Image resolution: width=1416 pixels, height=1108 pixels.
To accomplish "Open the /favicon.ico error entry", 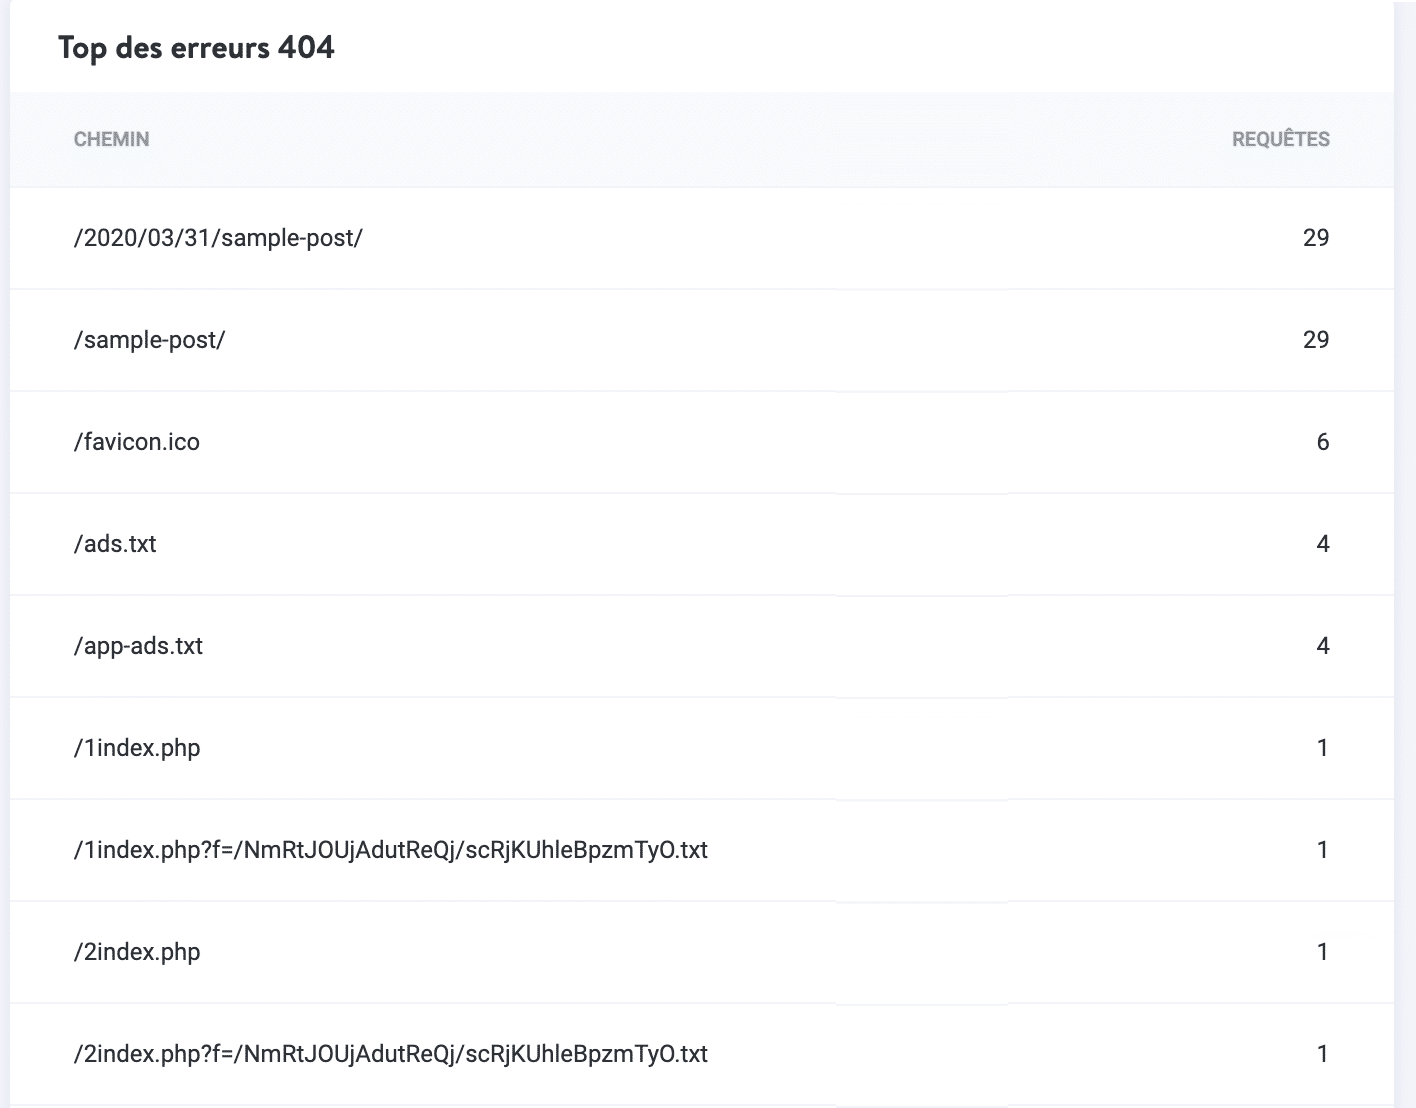I will point(137,442).
